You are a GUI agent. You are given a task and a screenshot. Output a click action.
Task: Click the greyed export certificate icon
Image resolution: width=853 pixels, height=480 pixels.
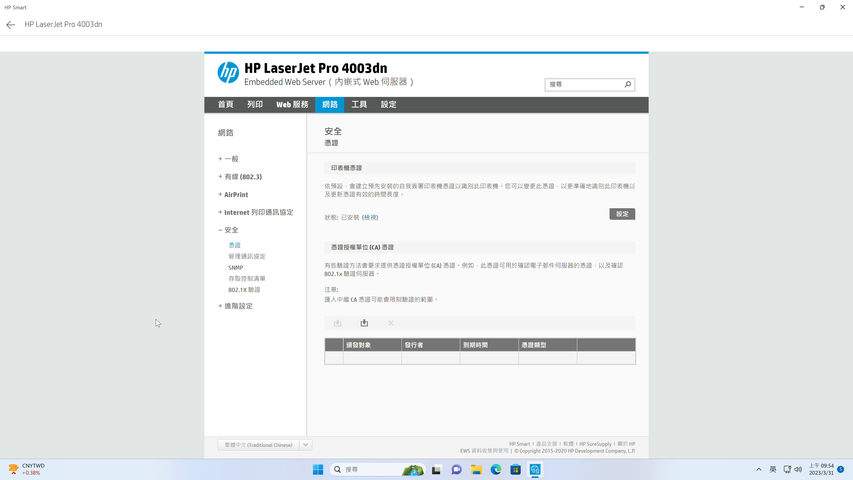(x=337, y=323)
